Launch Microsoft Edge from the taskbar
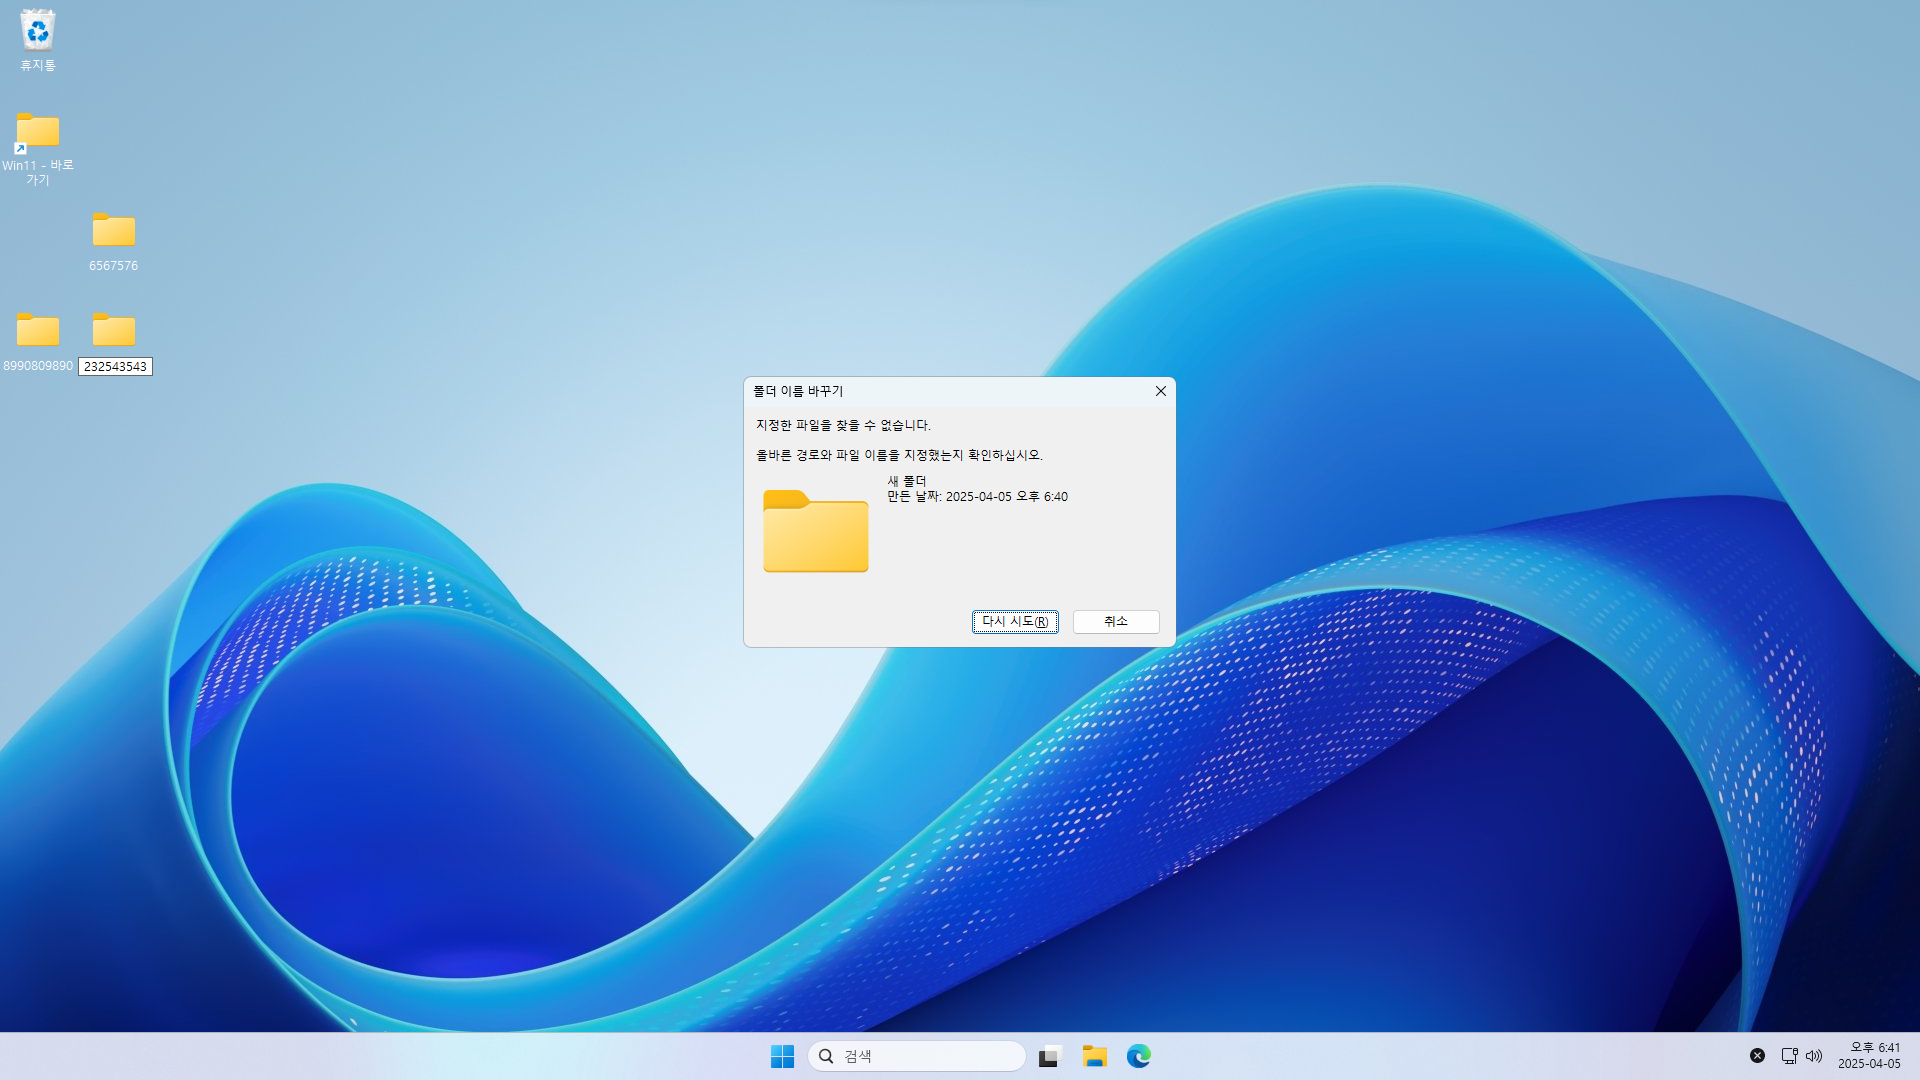Viewport: 1920px width, 1080px height. pos(1138,1056)
